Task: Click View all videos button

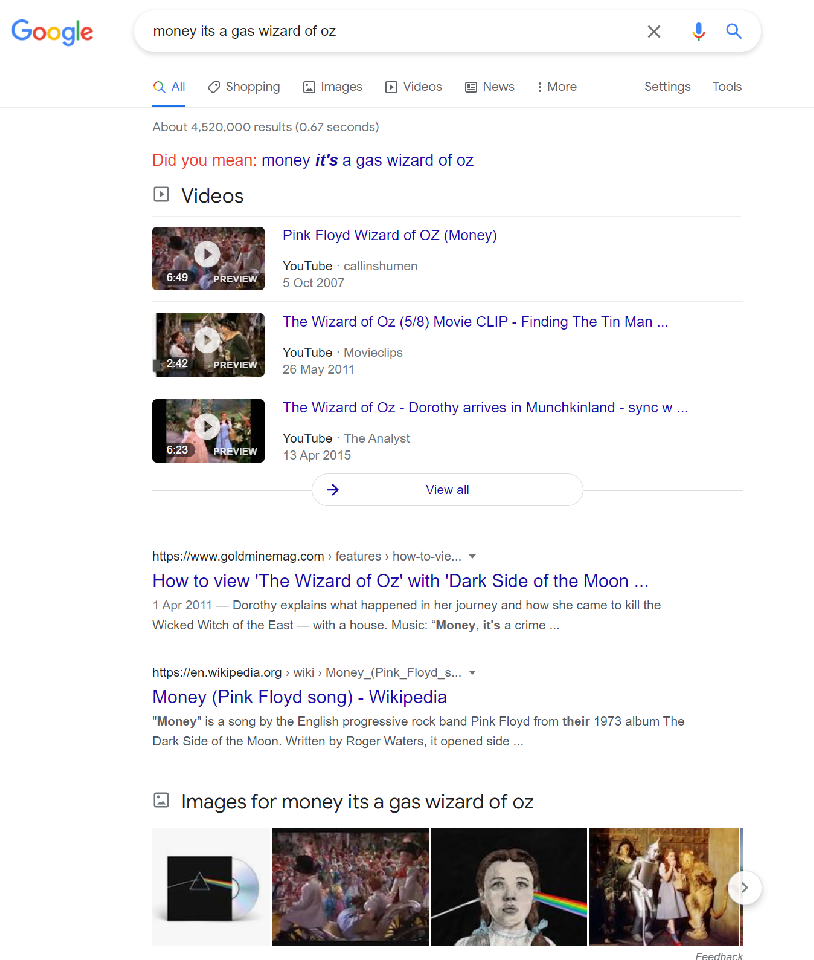Action: pos(447,490)
